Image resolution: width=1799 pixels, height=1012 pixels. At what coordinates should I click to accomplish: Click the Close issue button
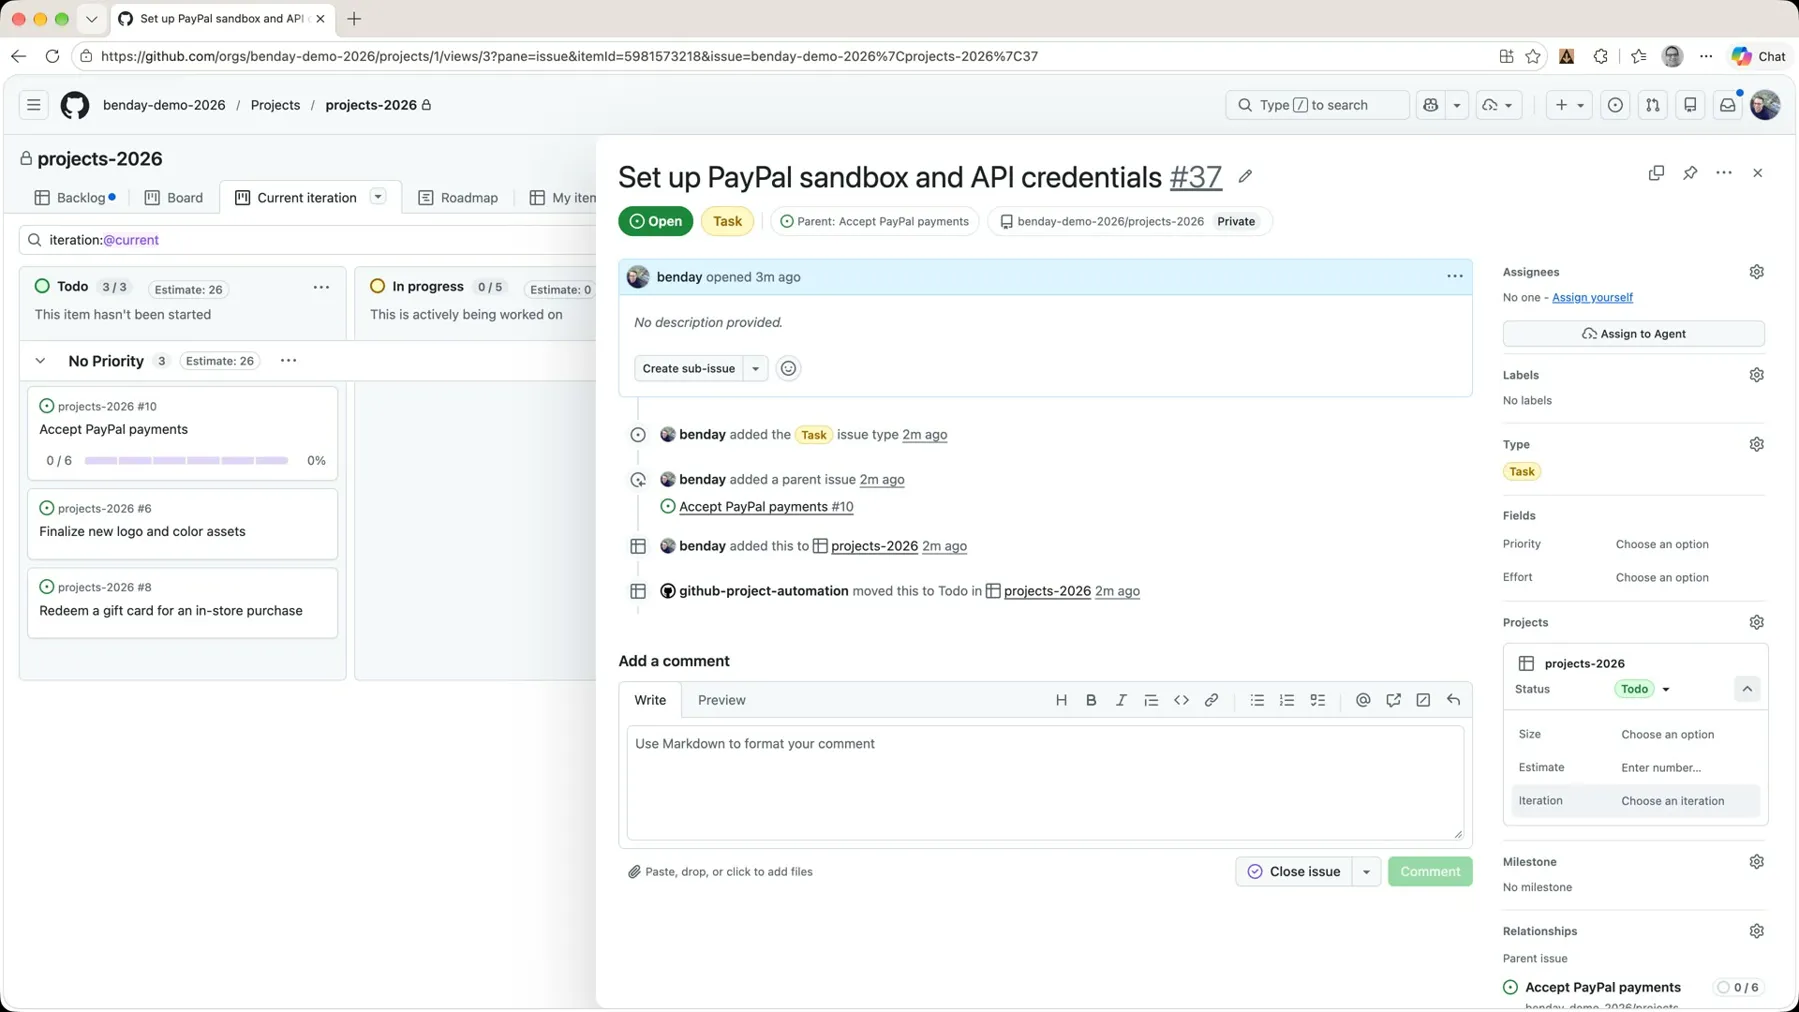(x=1293, y=871)
